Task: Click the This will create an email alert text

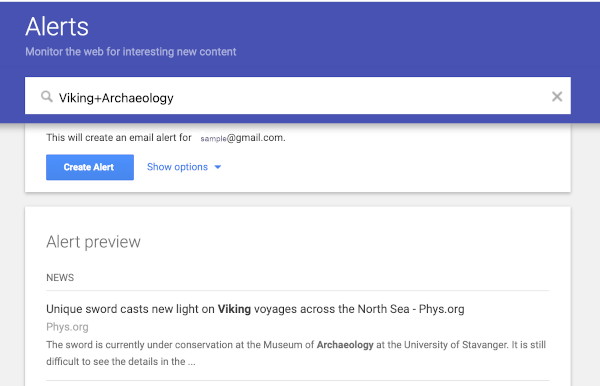Action: tap(119, 138)
